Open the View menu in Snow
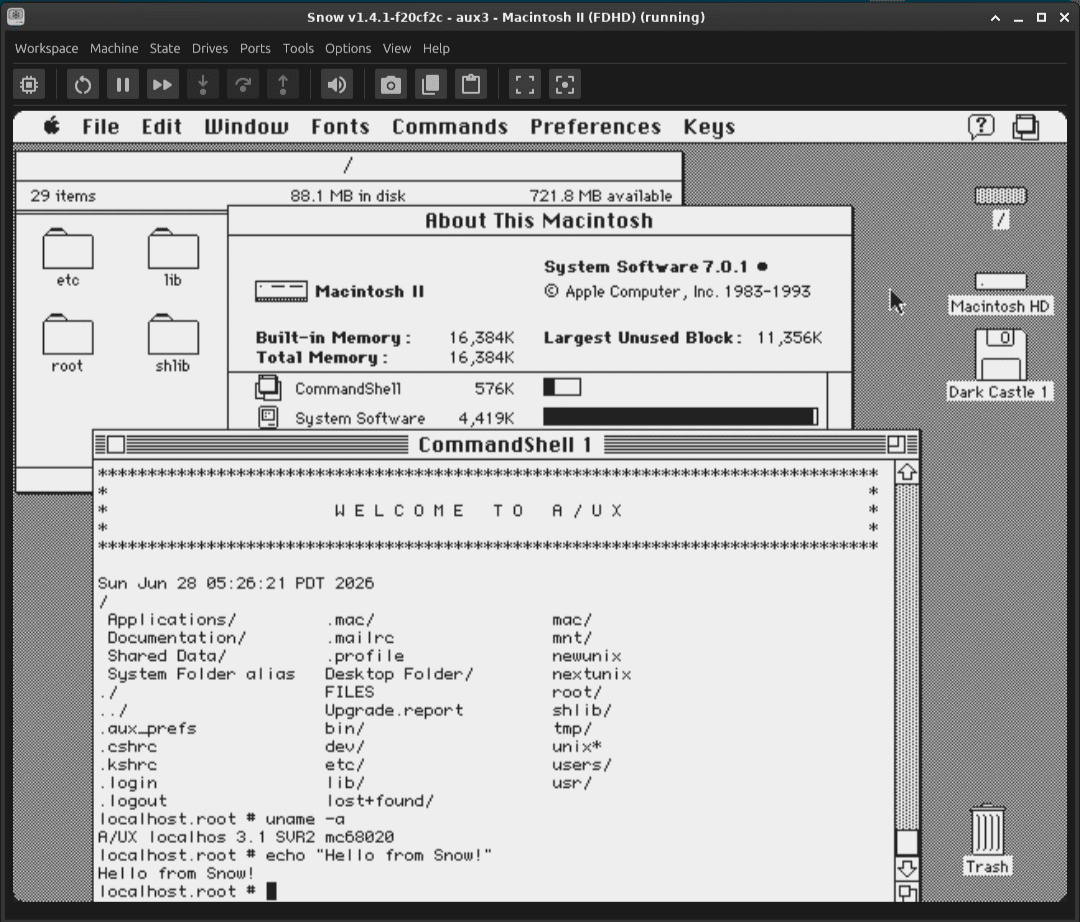Screen dimensions: 1080x922 click(x=397, y=48)
